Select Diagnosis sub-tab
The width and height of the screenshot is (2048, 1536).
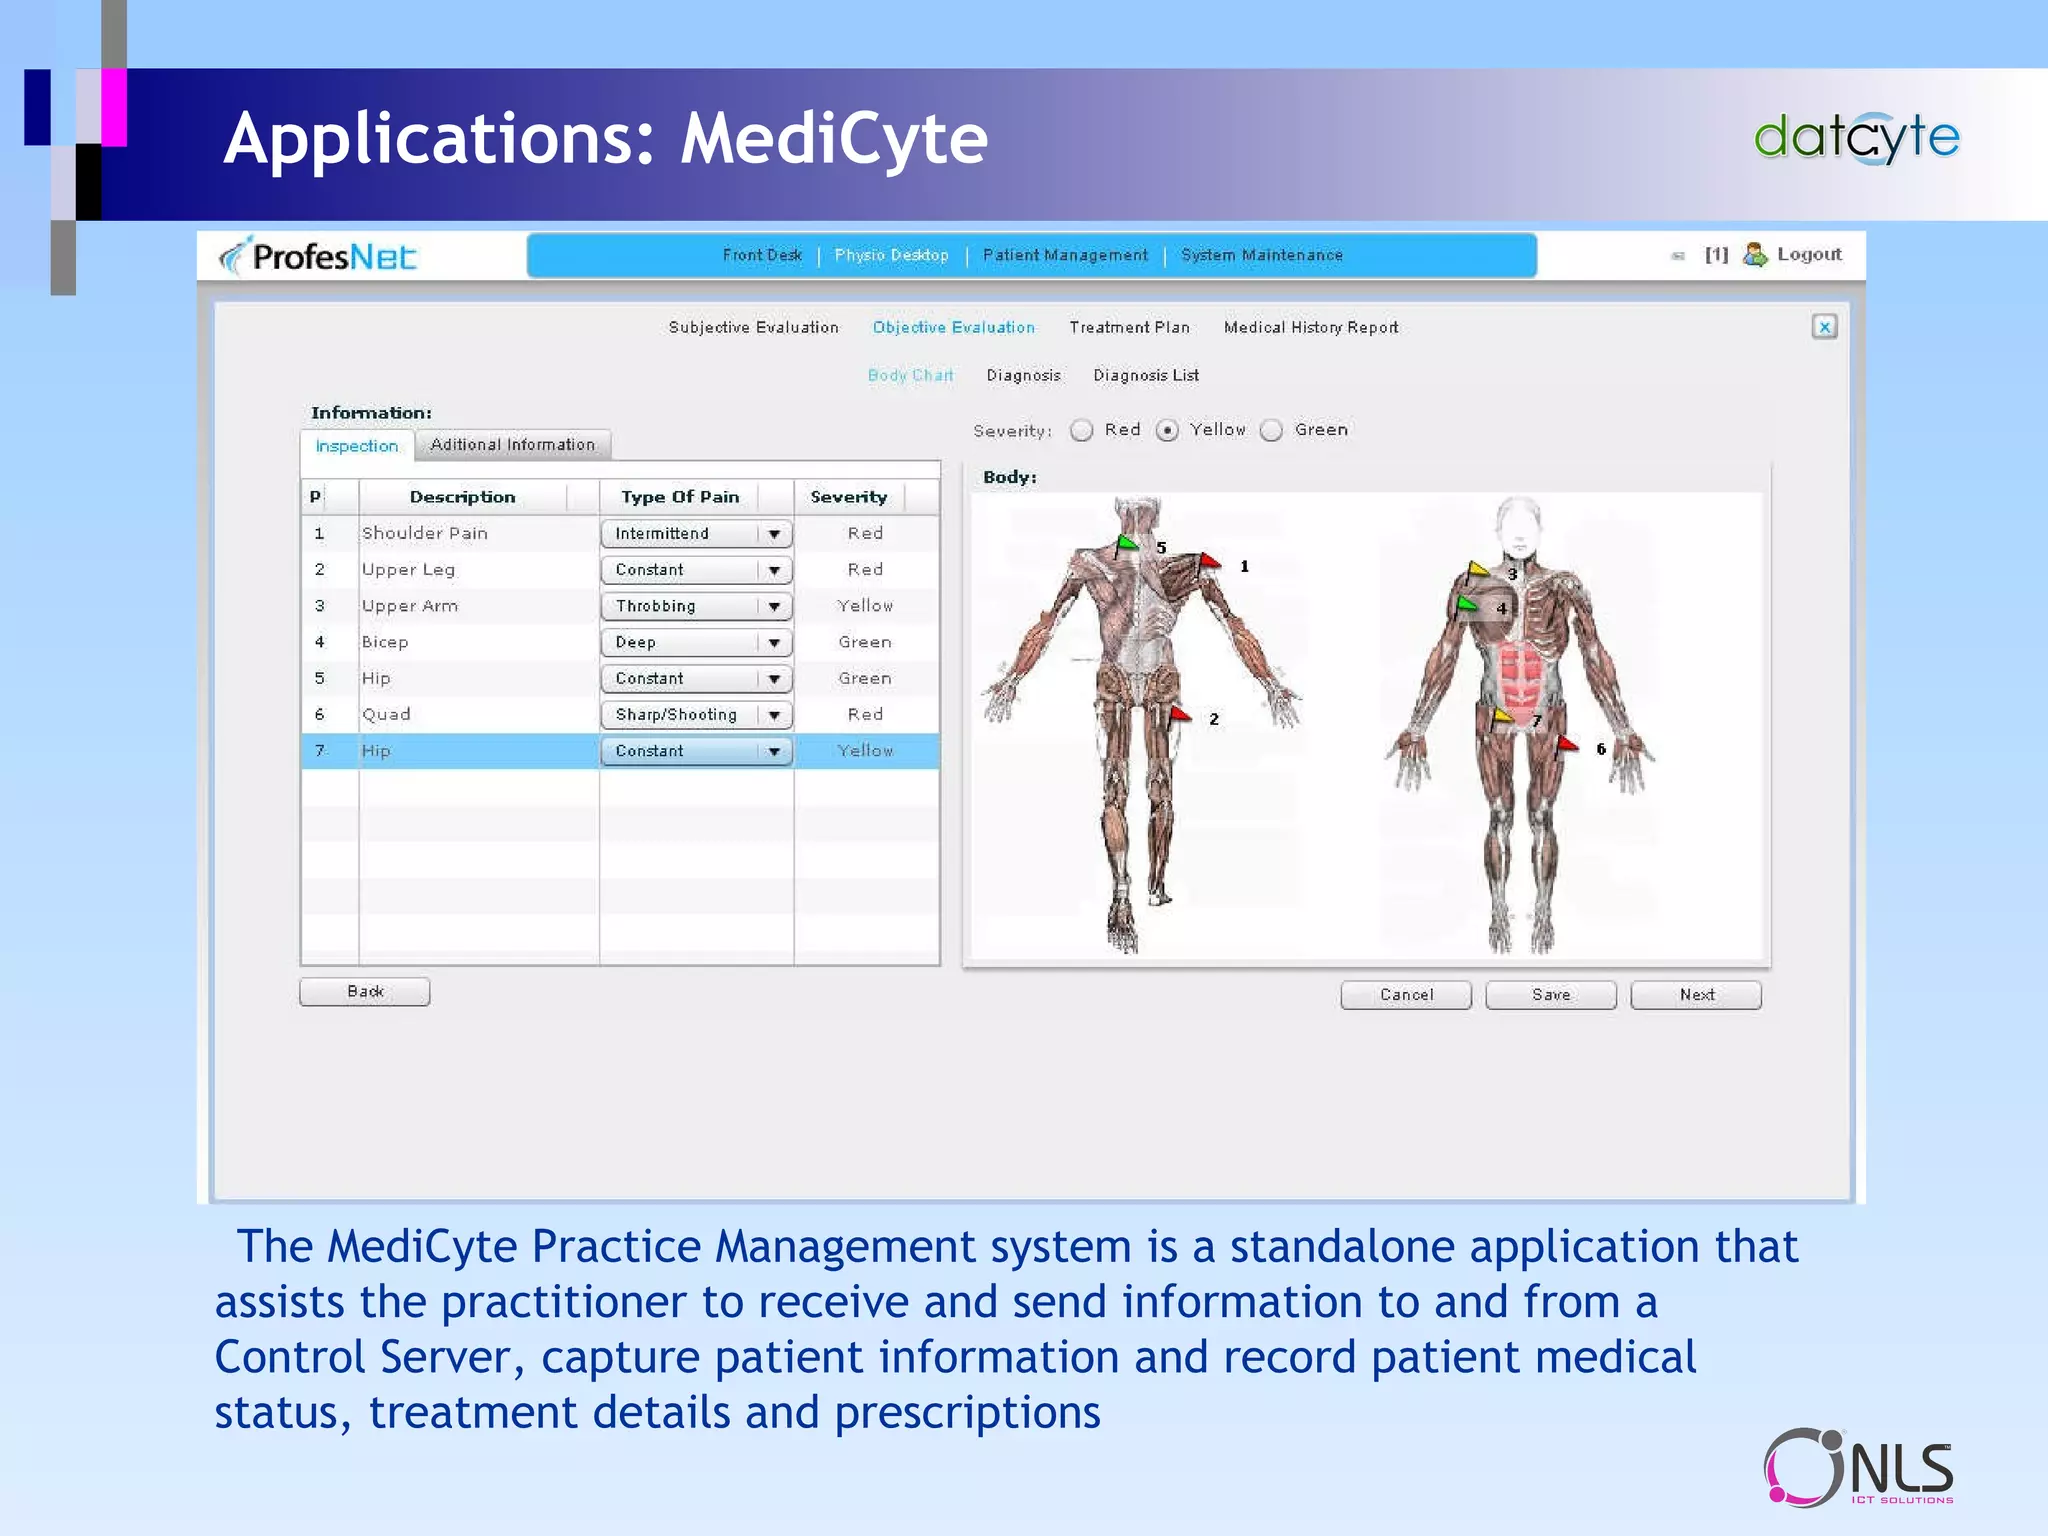(x=1023, y=375)
